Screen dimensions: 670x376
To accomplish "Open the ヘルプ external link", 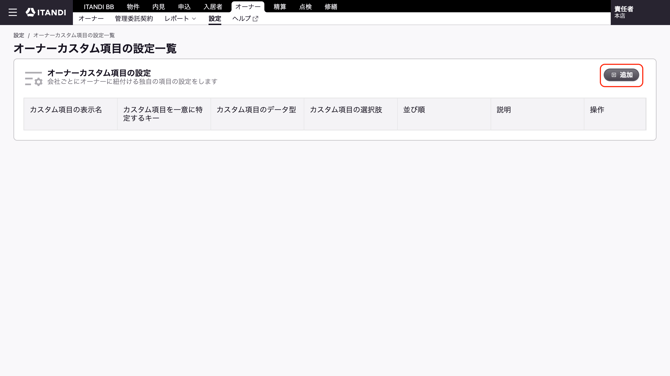I will 245,19.
